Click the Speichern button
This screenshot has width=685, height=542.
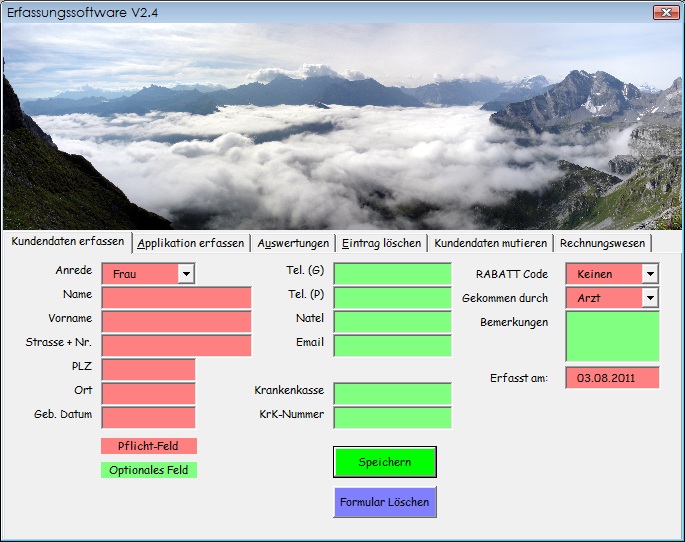click(385, 462)
